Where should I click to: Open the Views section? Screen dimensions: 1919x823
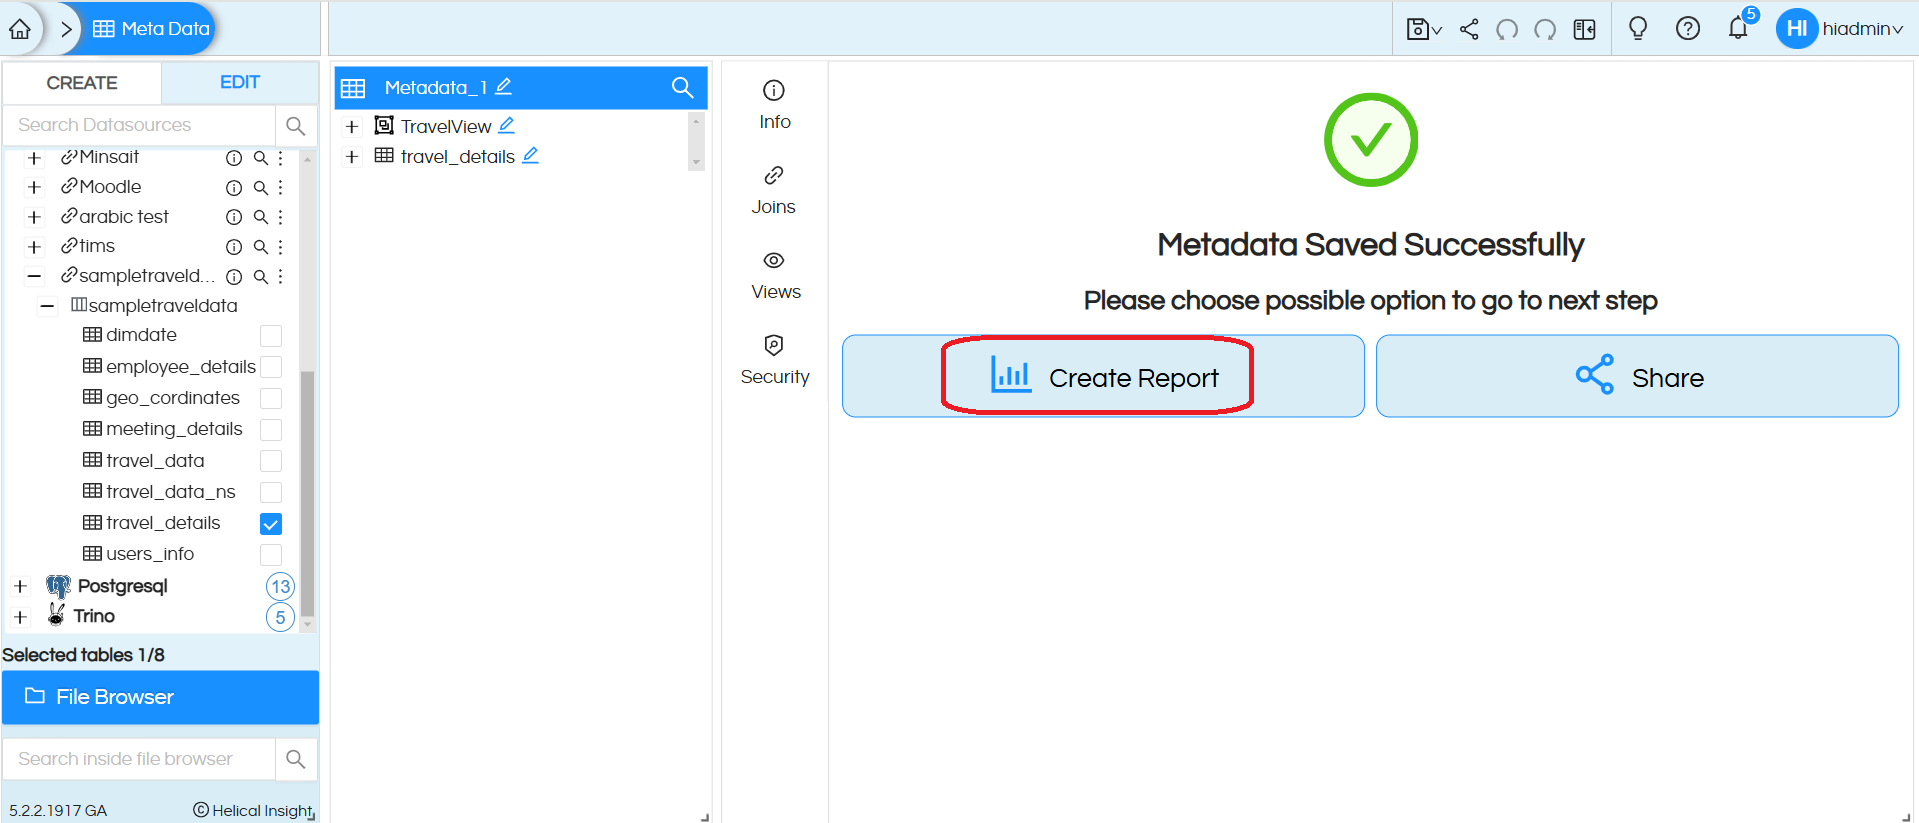775,275
